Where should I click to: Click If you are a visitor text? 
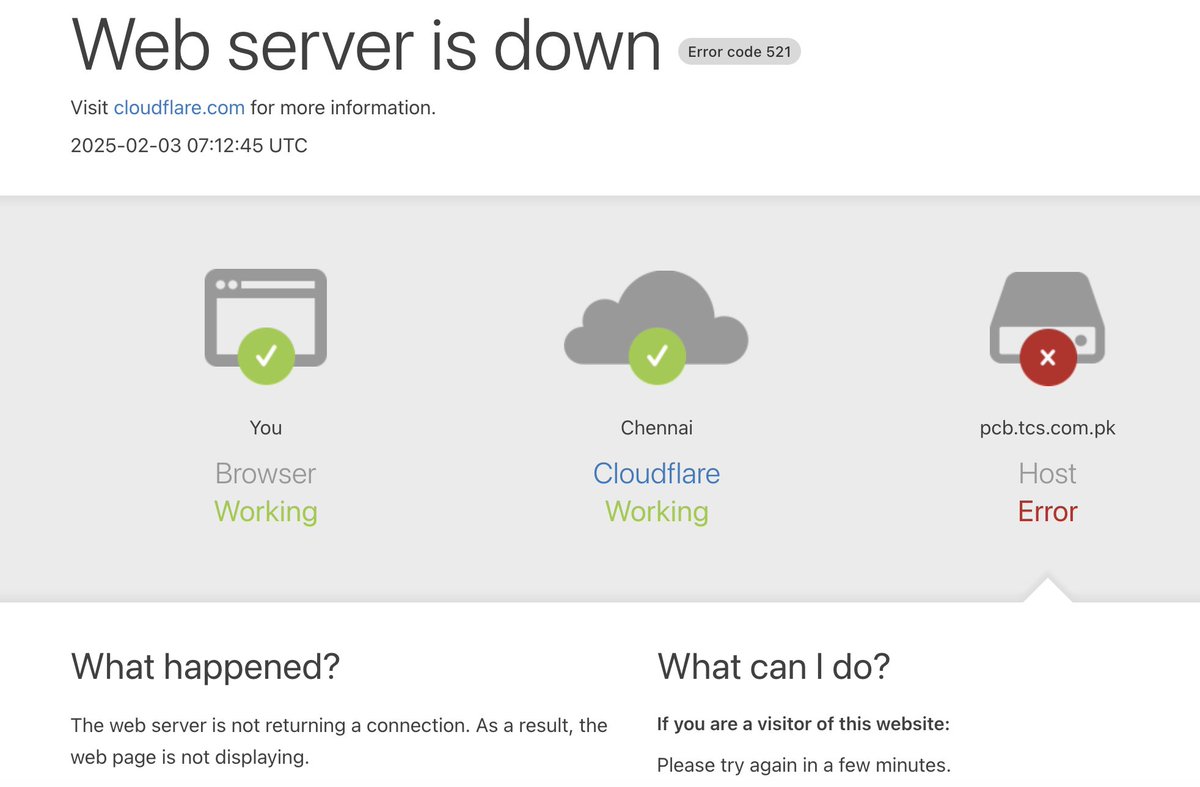point(803,724)
